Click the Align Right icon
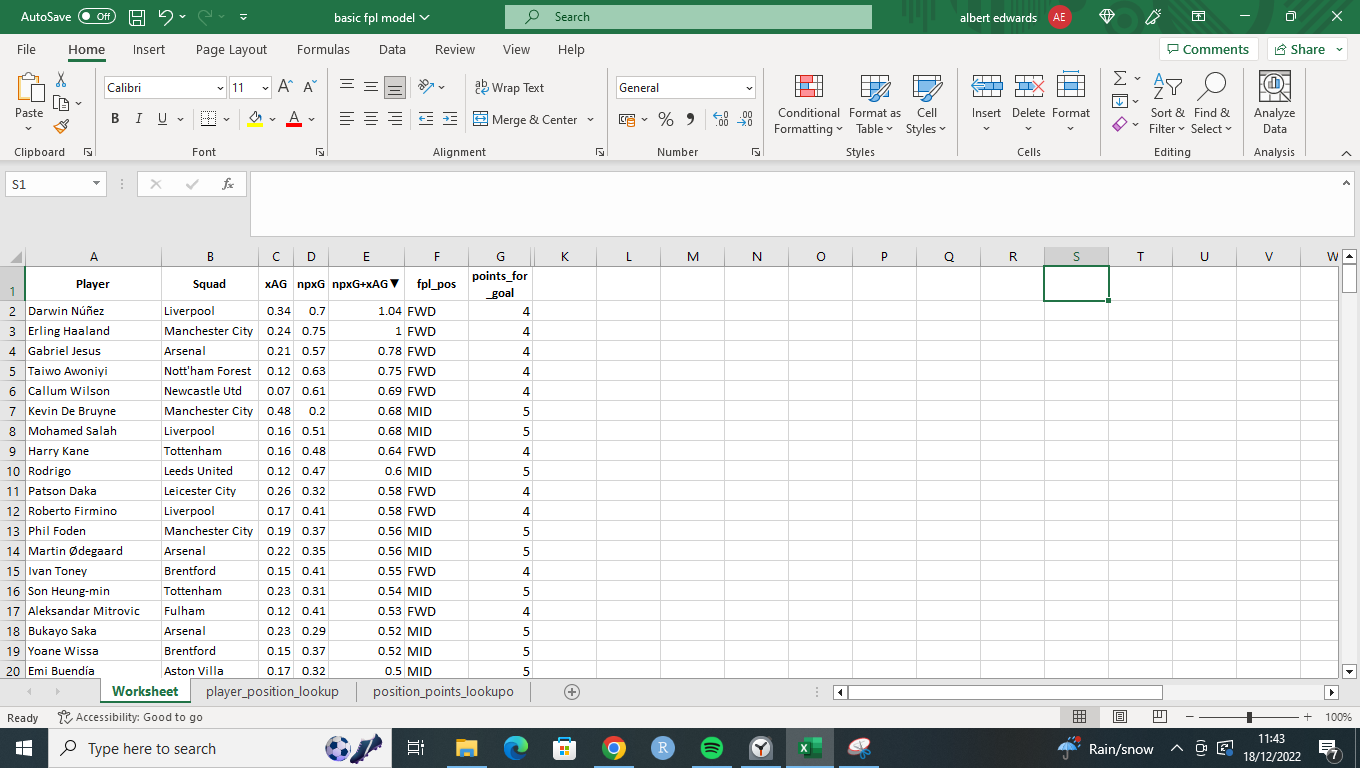 click(x=395, y=119)
